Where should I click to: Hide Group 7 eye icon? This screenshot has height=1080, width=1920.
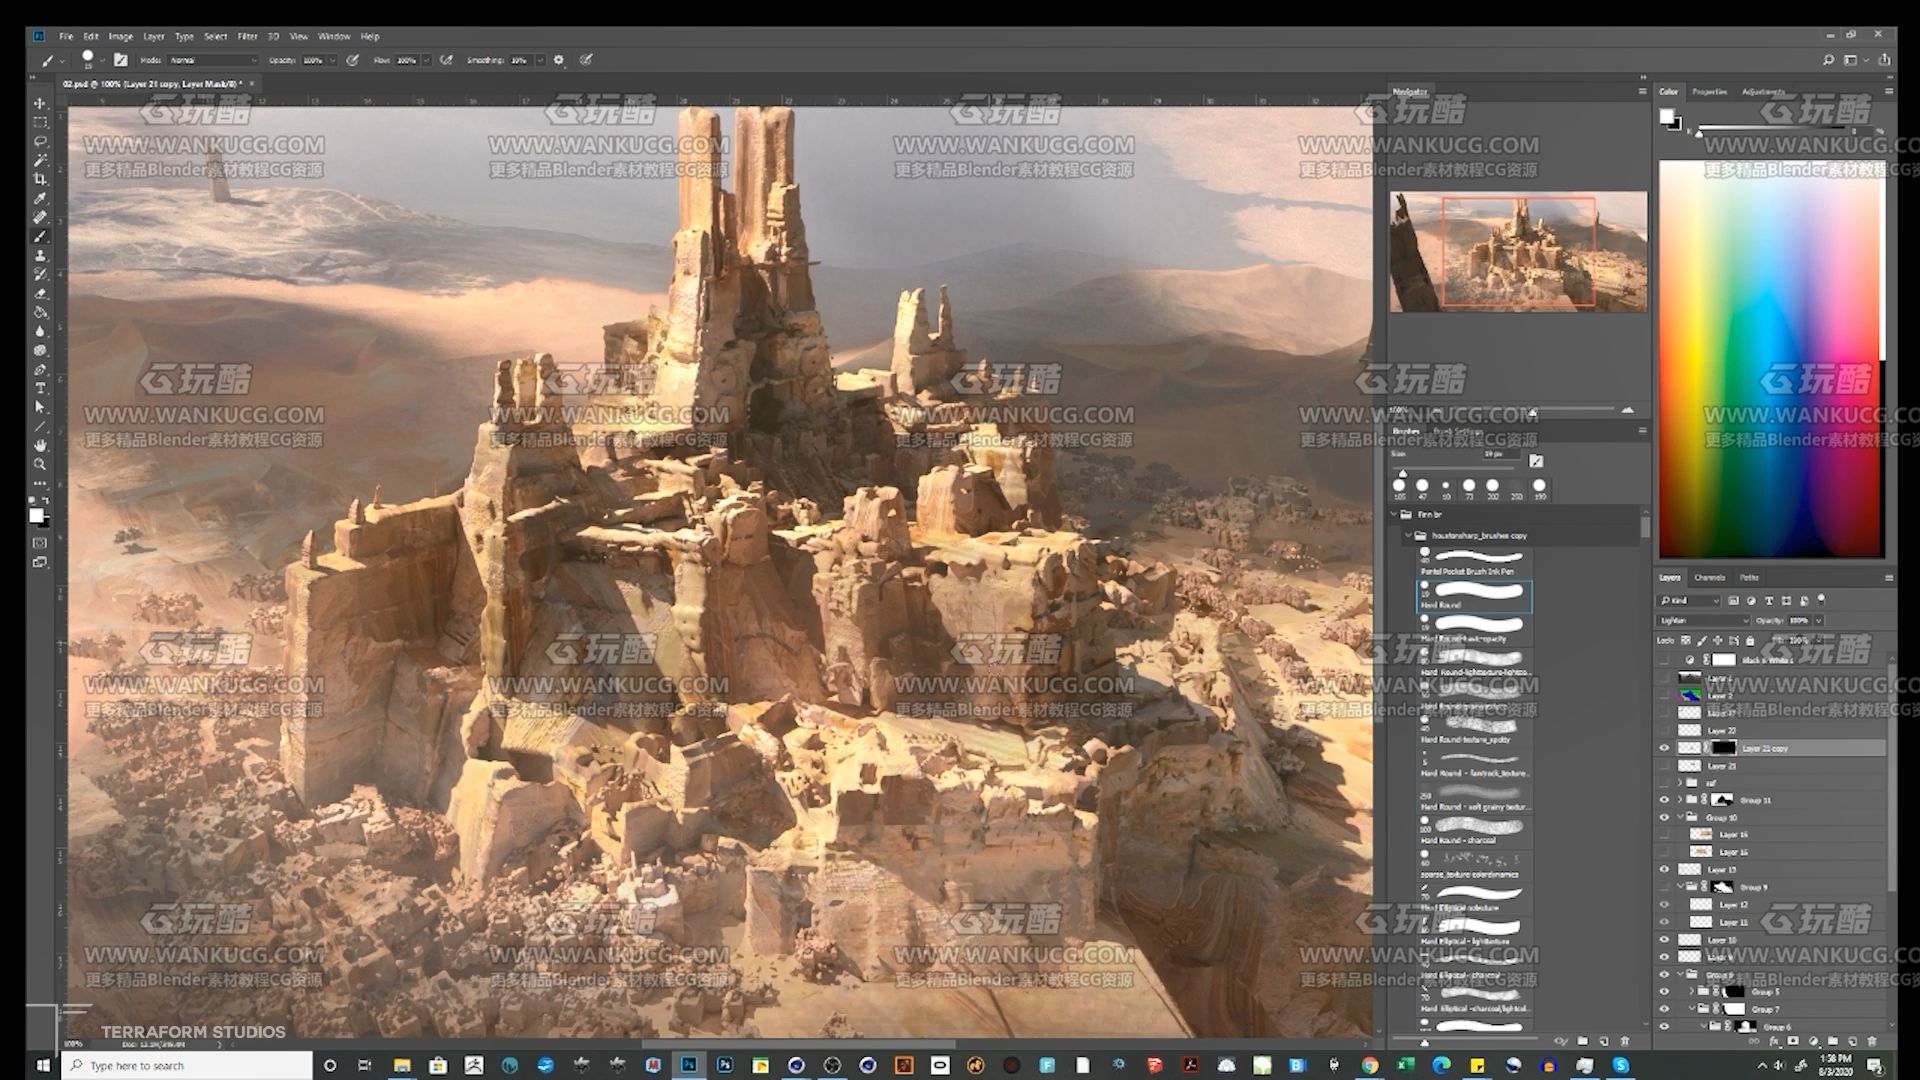pyautogui.click(x=1665, y=1009)
